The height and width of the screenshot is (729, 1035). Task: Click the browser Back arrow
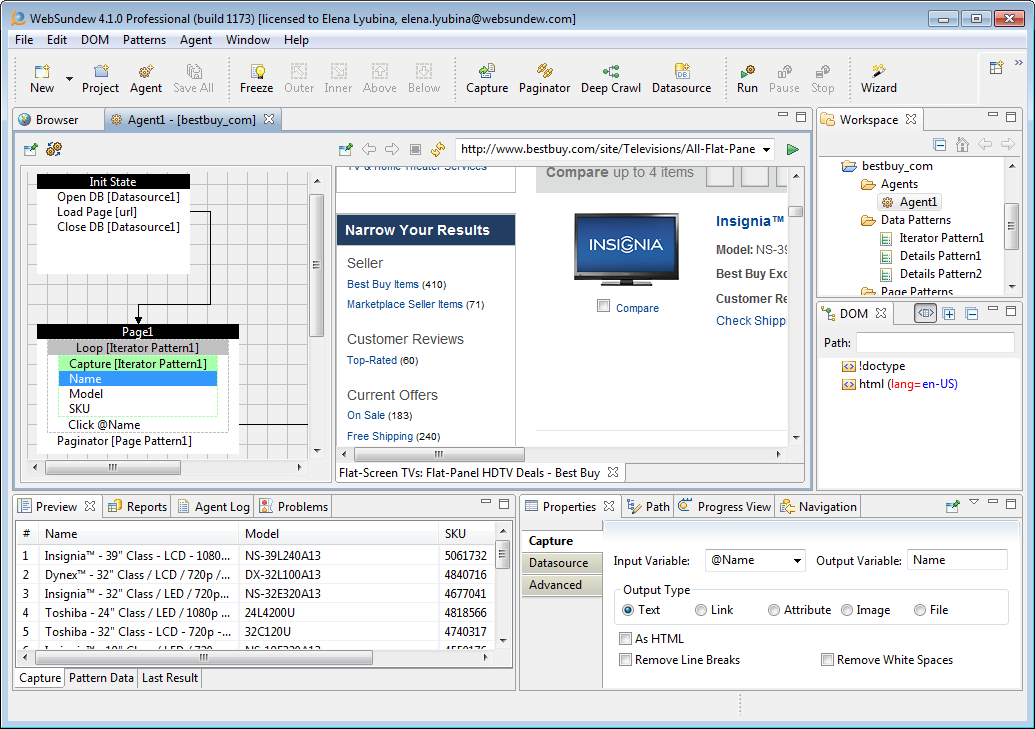[369, 149]
